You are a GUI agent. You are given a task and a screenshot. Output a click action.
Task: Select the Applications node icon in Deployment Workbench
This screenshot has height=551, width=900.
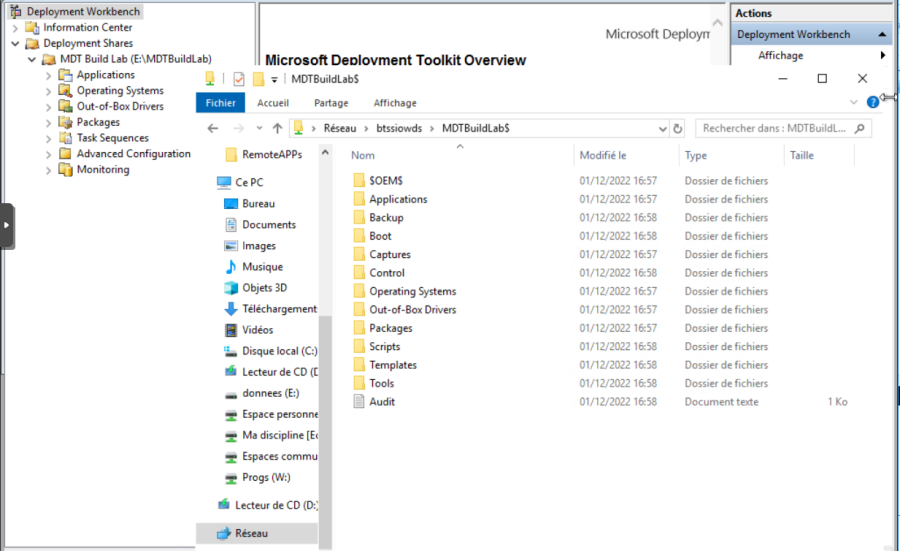pos(65,75)
